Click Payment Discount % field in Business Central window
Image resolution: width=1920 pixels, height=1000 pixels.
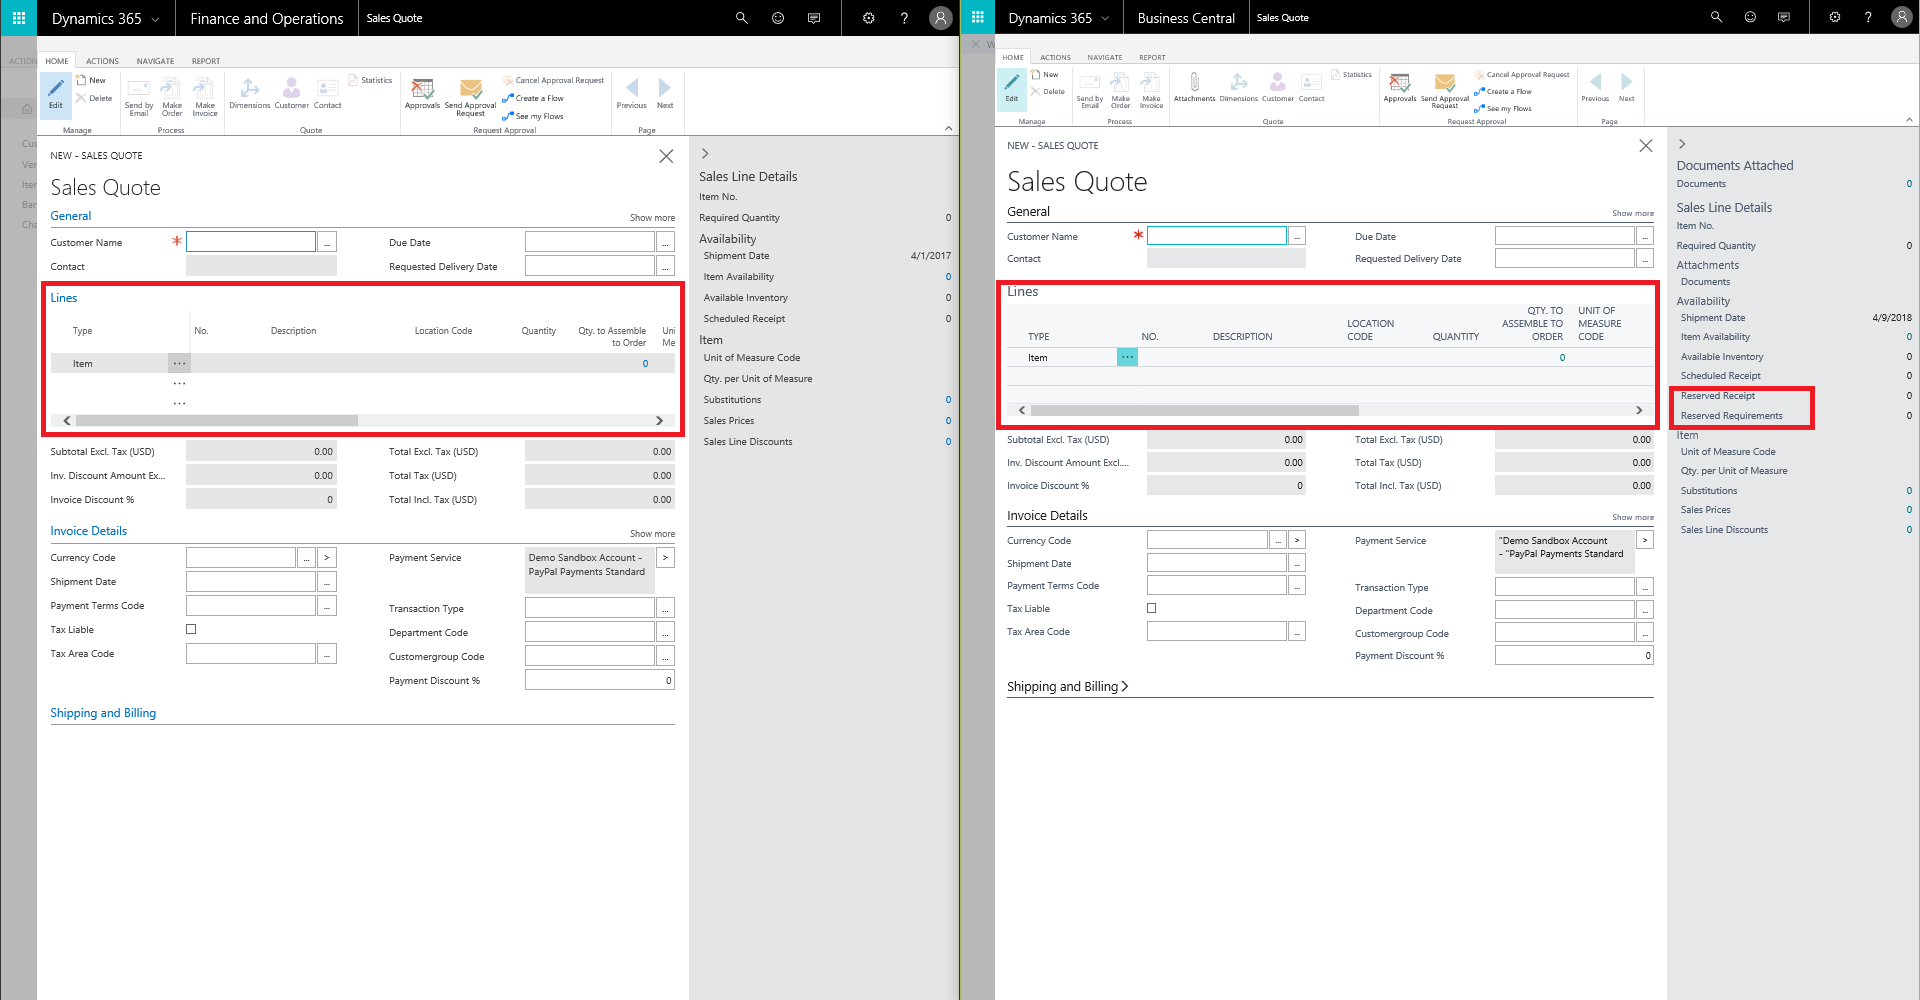[1574, 656]
